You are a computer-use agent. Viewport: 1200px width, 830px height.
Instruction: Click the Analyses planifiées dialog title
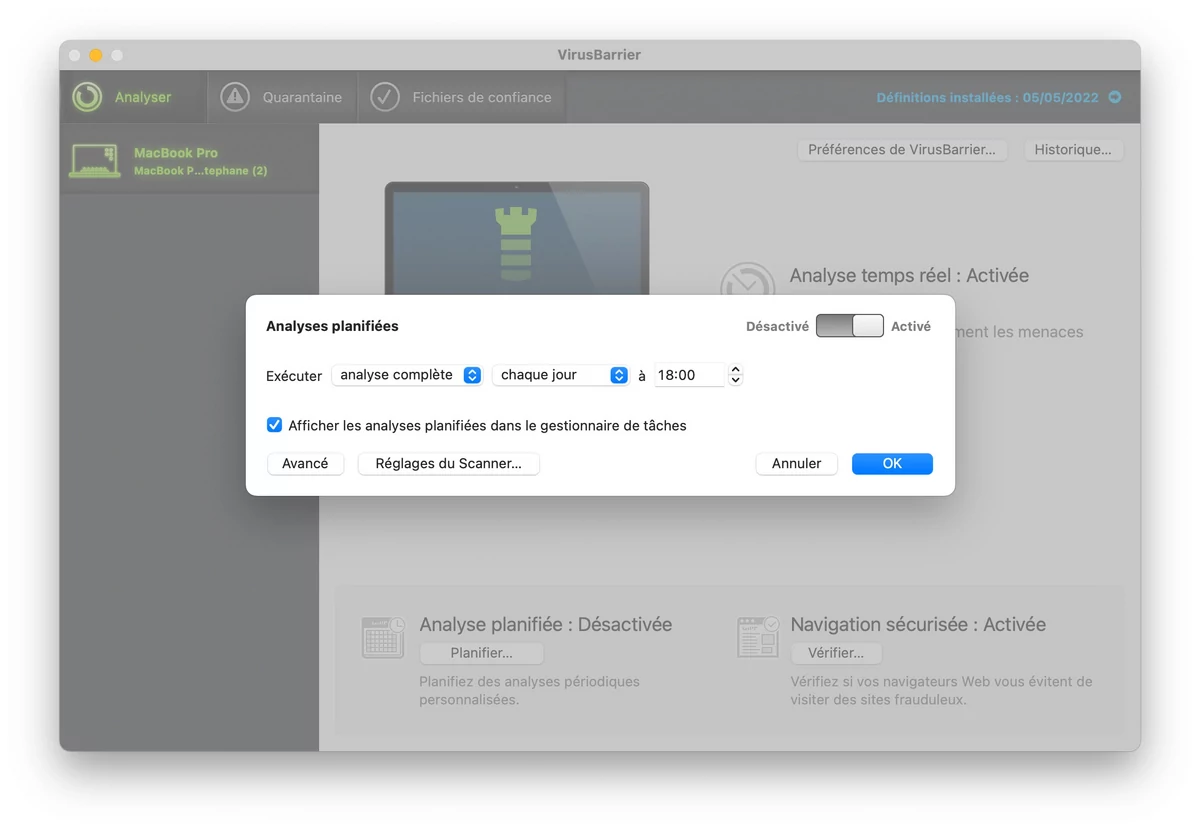[x=332, y=326]
